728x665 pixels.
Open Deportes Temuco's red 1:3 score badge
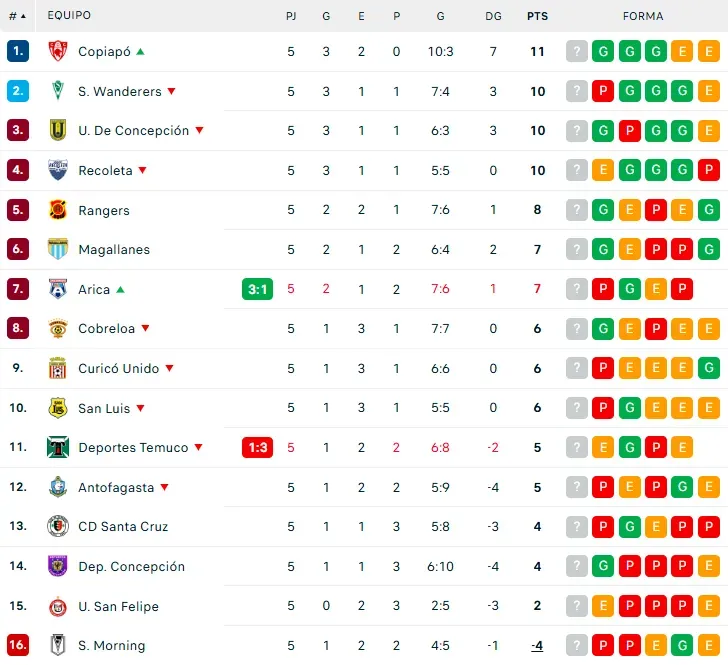tap(257, 447)
